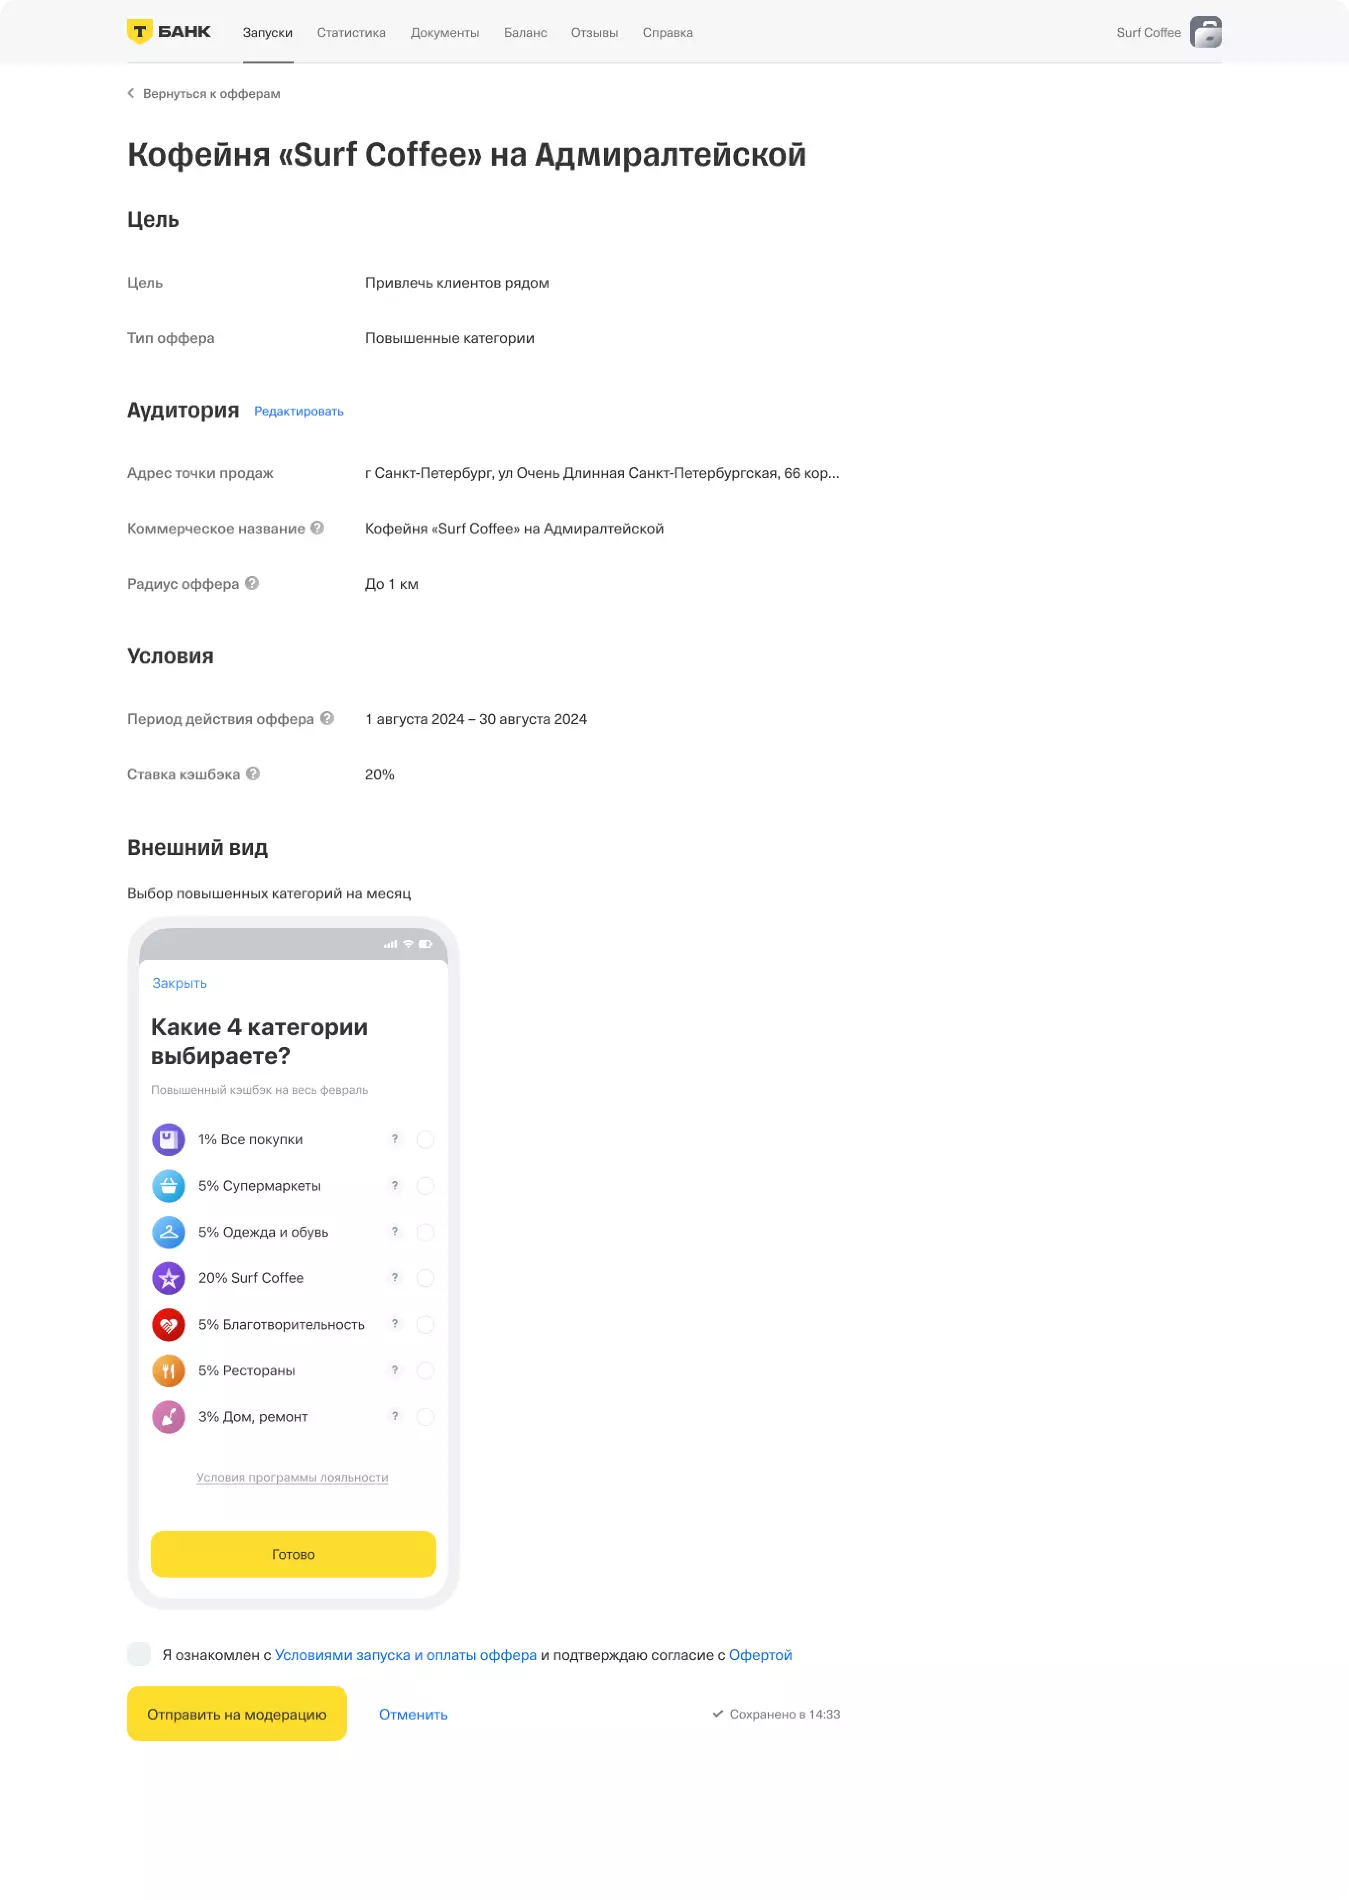
Task: Click Редактировать link next to Аудитория
Action: click(299, 411)
